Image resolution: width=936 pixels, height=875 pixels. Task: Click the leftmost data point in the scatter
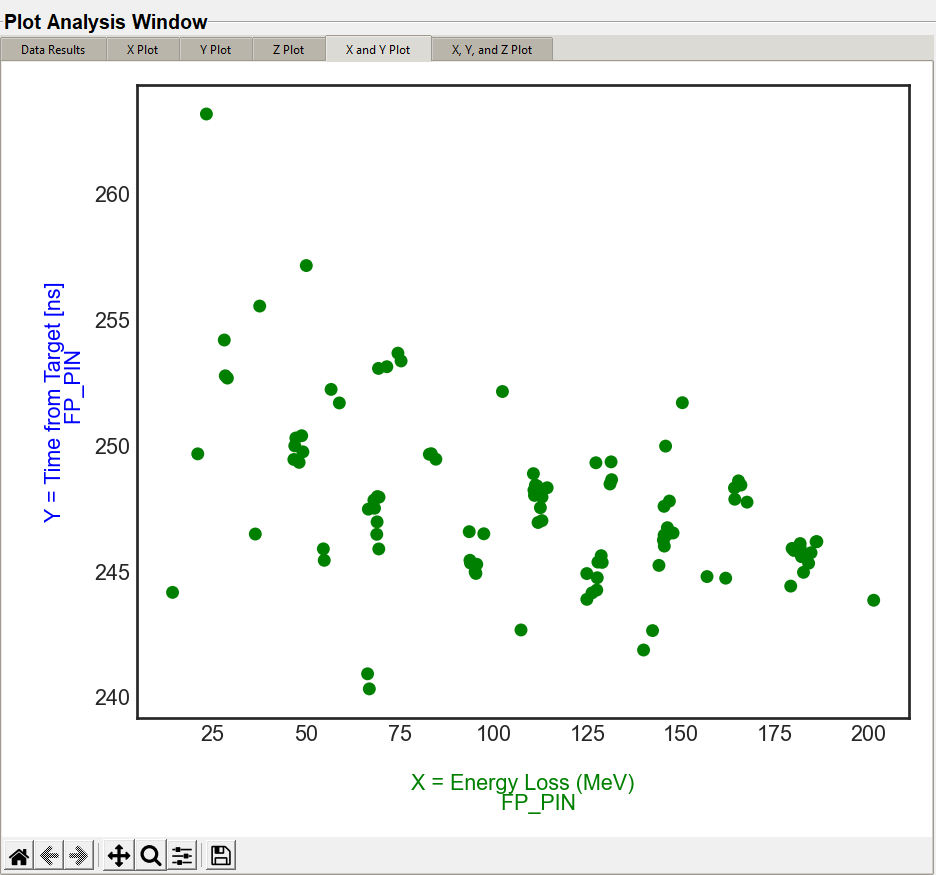172,592
